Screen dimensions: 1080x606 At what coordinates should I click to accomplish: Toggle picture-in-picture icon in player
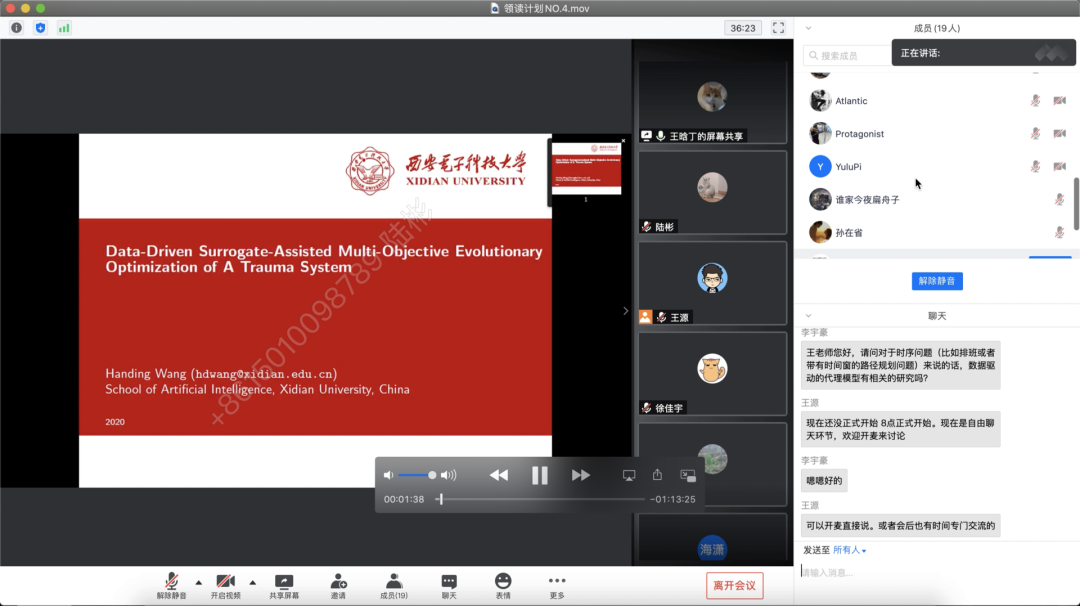click(x=688, y=475)
